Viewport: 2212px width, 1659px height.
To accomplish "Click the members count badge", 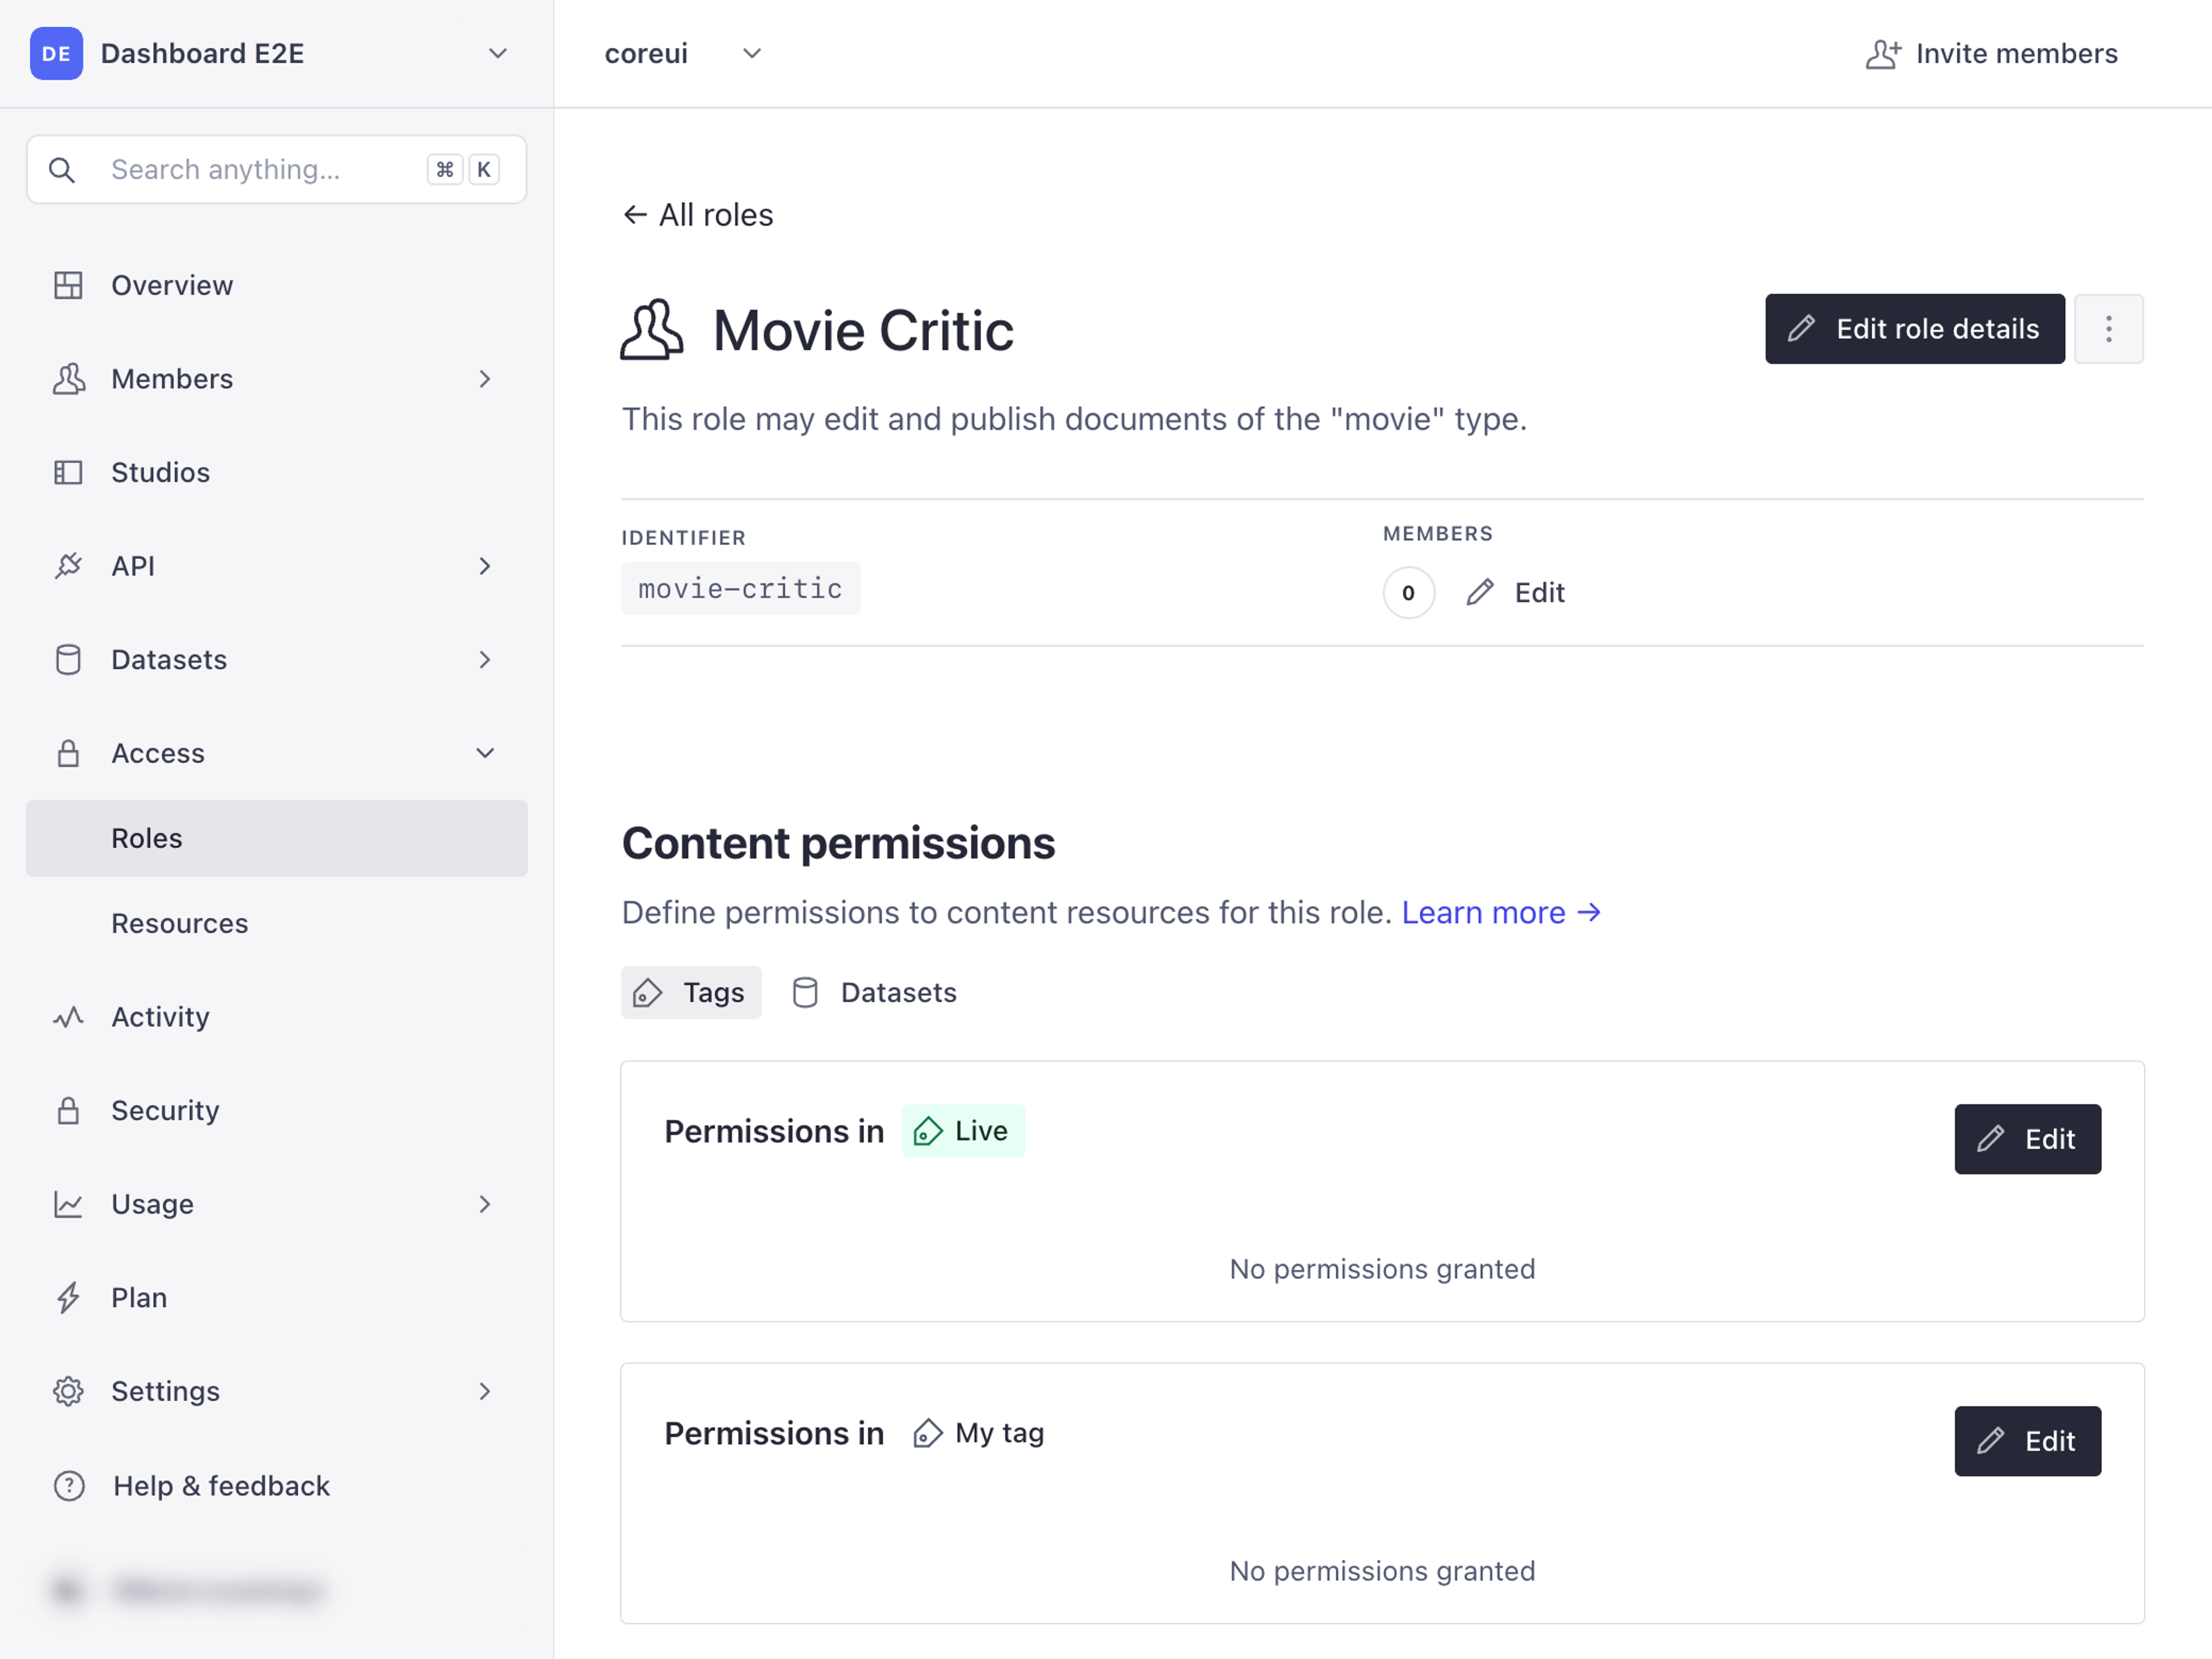I will (x=1409, y=593).
